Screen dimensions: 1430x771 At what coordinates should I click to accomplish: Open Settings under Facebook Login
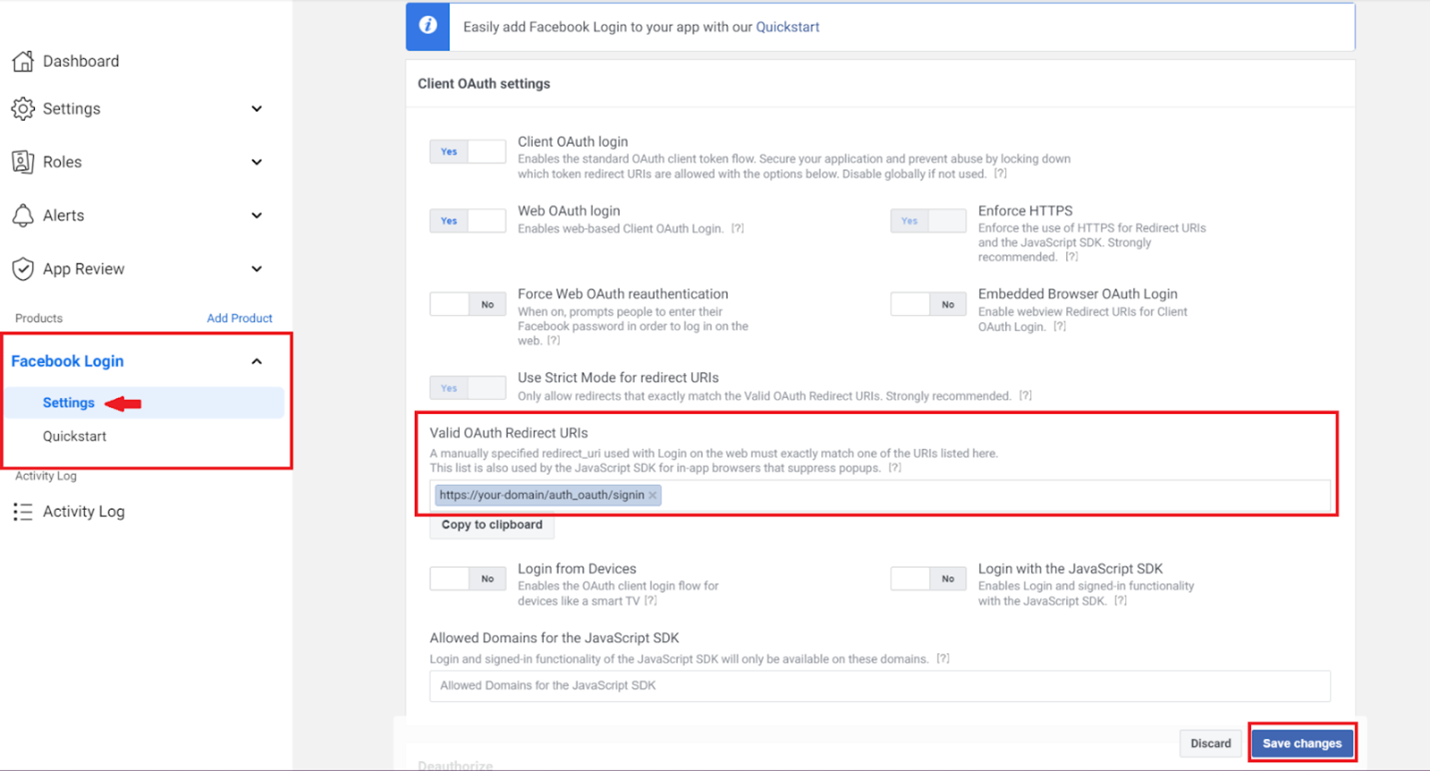(69, 403)
